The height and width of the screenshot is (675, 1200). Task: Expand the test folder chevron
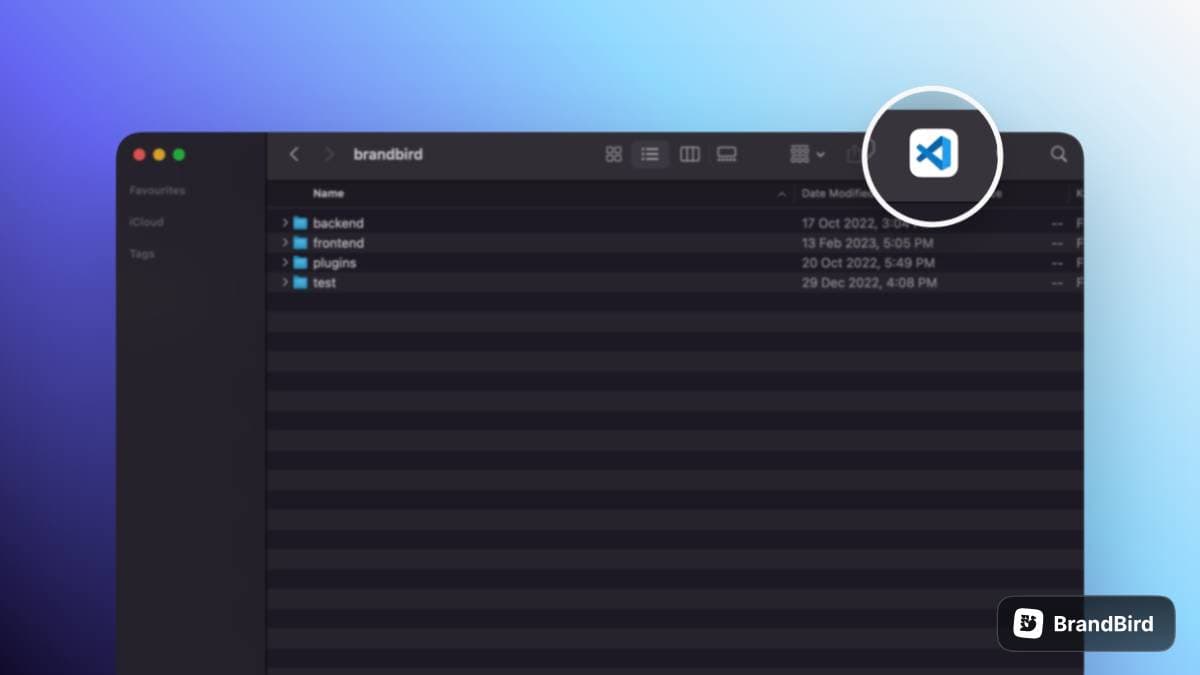(285, 283)
